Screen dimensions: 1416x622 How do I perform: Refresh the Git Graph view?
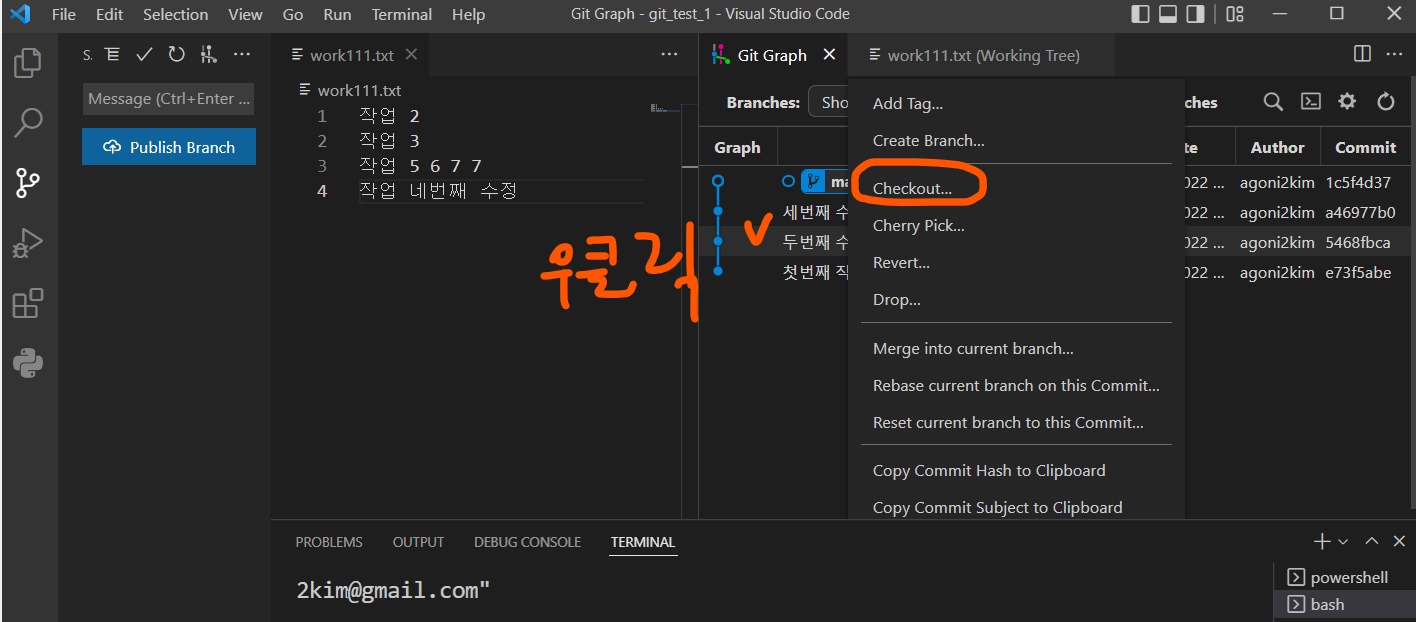click(1386, 102)
